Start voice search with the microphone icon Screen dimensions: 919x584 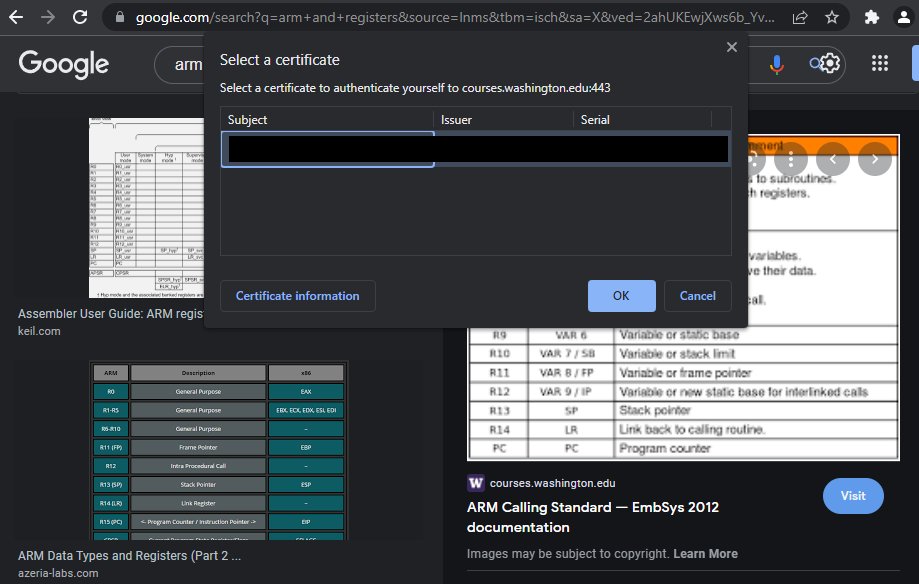(777, 64)
